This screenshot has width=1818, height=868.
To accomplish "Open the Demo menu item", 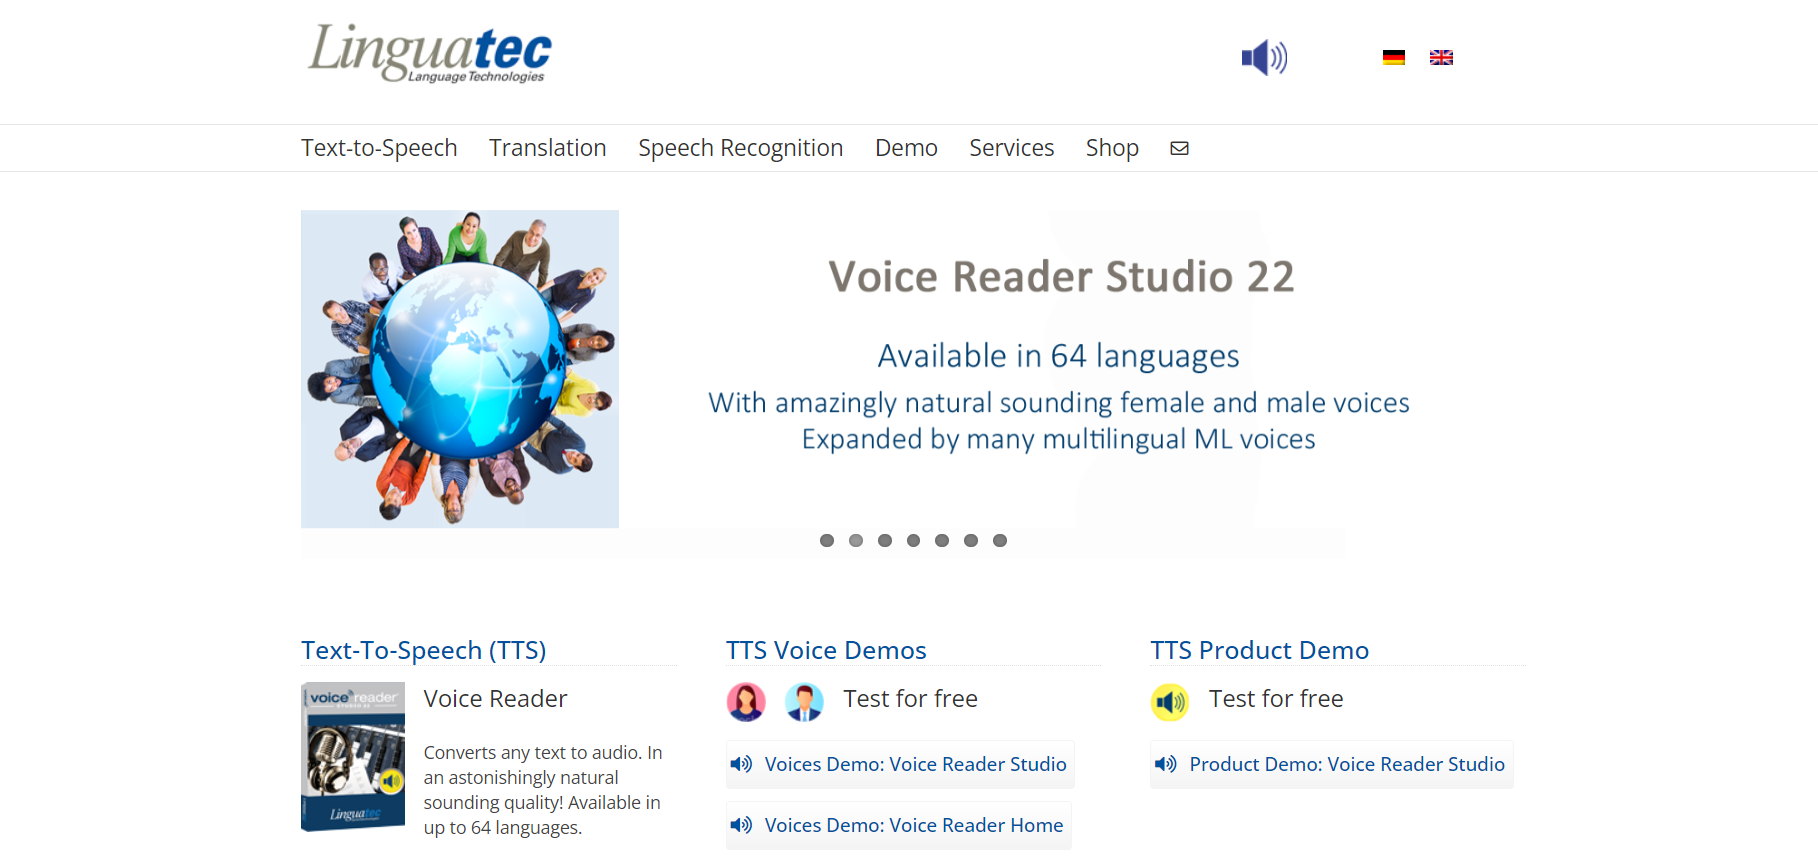I will 906,148.
